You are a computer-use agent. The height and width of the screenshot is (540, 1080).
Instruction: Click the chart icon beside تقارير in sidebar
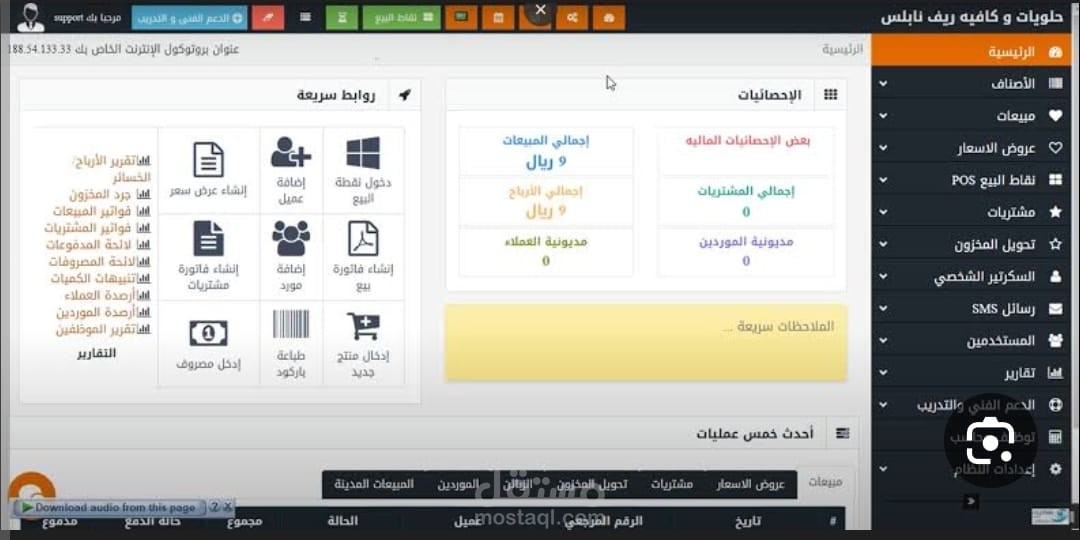pyautogui.click(x=1055, y=373)
